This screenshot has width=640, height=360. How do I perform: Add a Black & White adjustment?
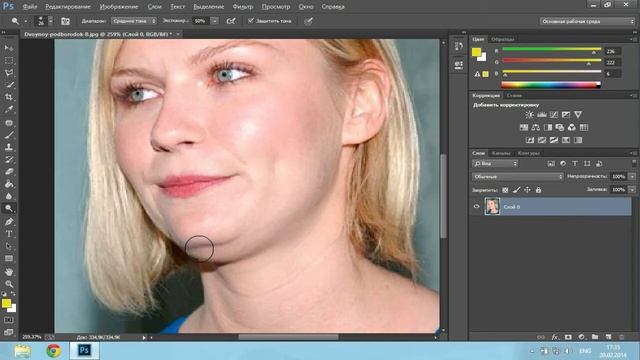click(548, 127)
